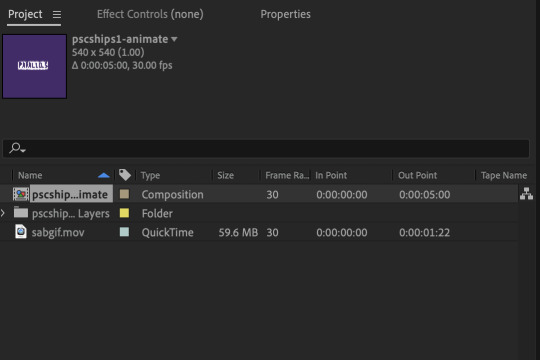Click the aqua label swatch for sabgif.mov
The image size is (540, 360).
pos(124,232)
